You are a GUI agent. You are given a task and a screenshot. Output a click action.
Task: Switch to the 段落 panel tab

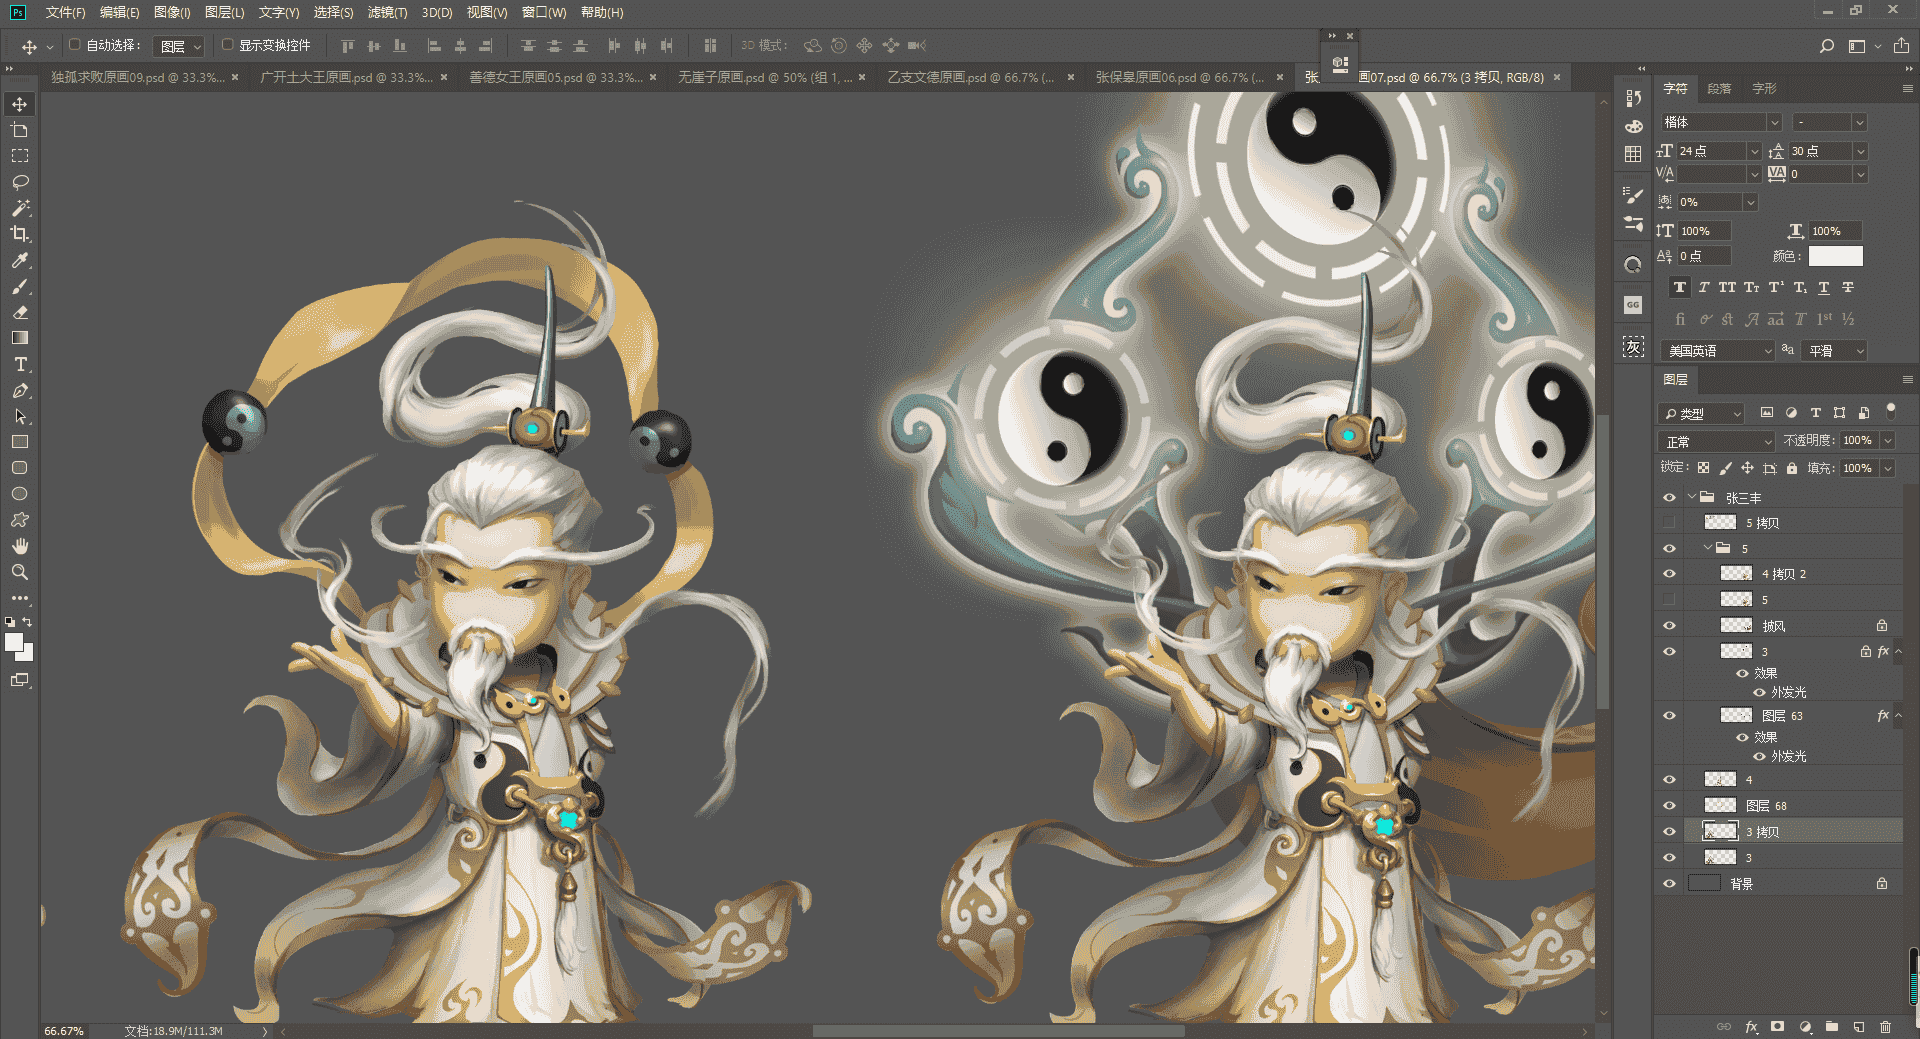point(1719,89)
